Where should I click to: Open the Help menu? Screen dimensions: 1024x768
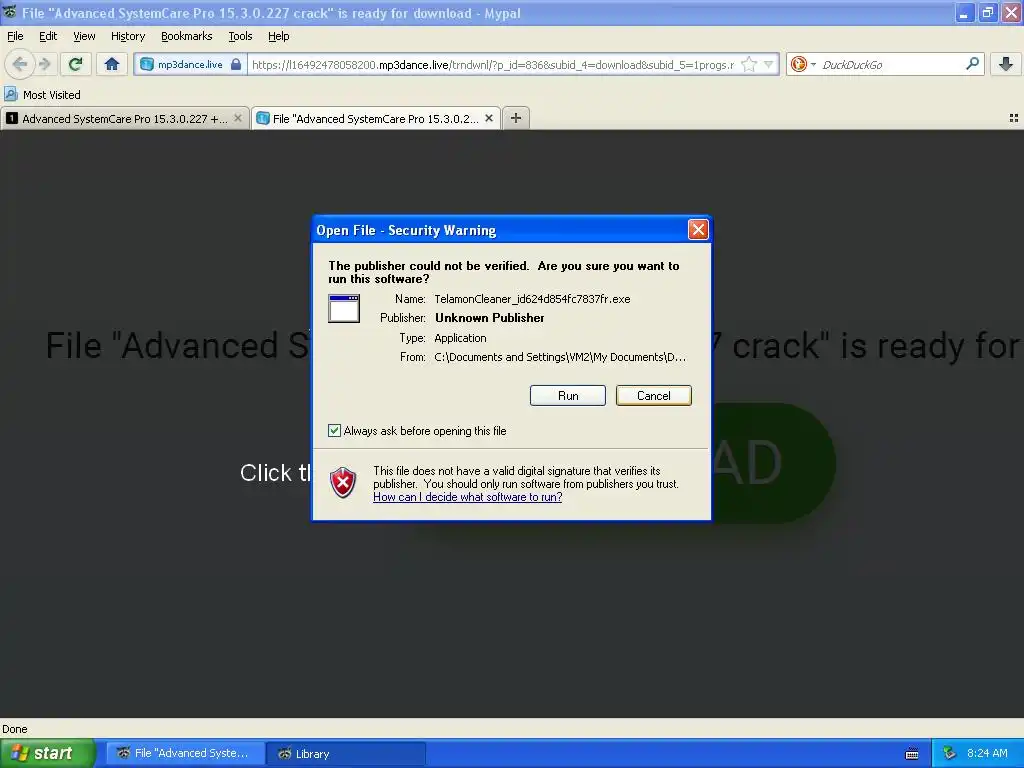coord(278,36)
